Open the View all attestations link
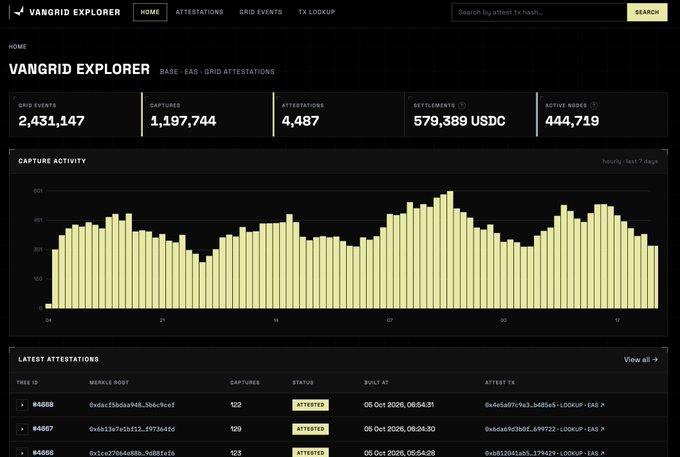 pyautogui.click(x=641, y=359)
